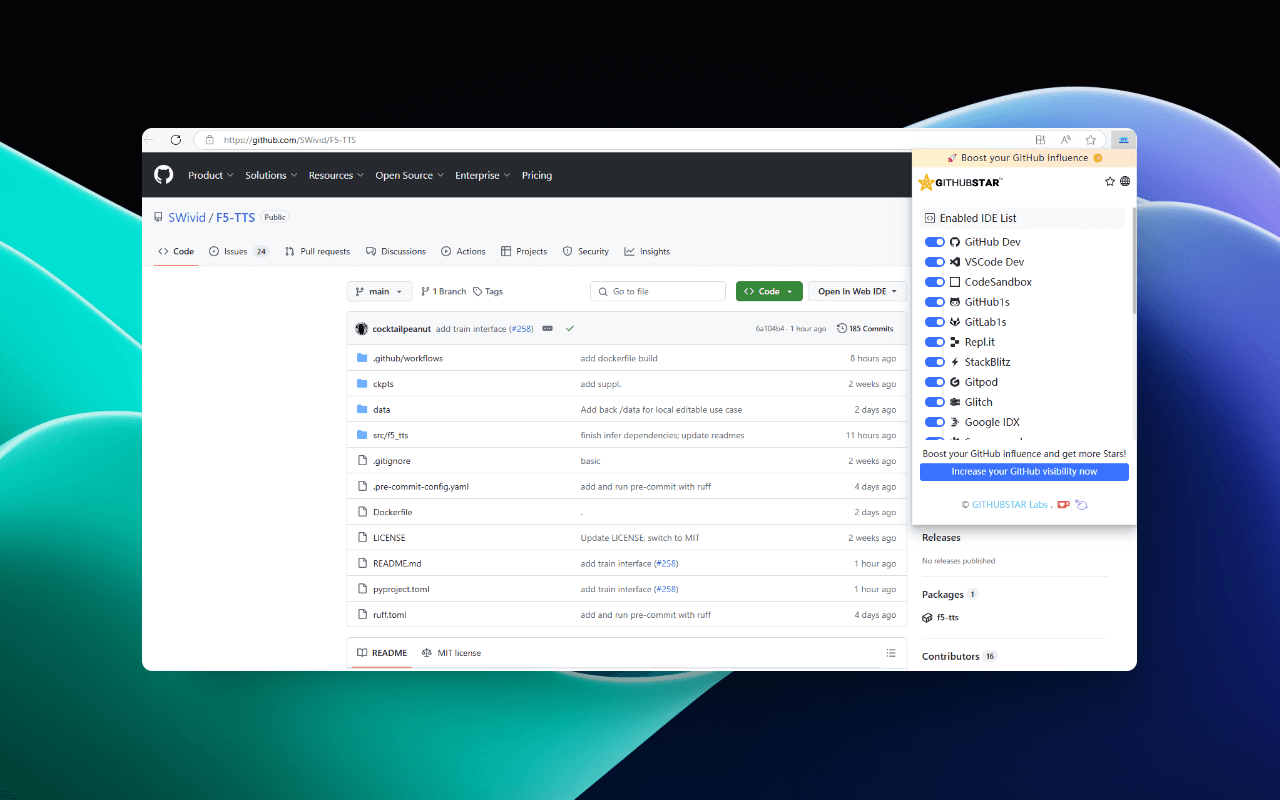
Task: Expand the Product menu
Action: (x=211, y=175)
